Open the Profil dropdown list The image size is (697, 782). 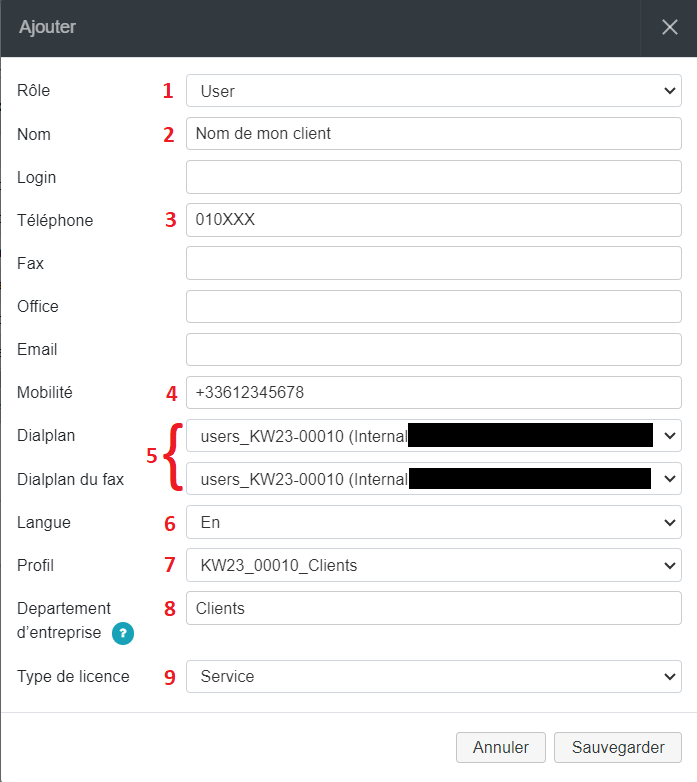click(x=433, y=565)
